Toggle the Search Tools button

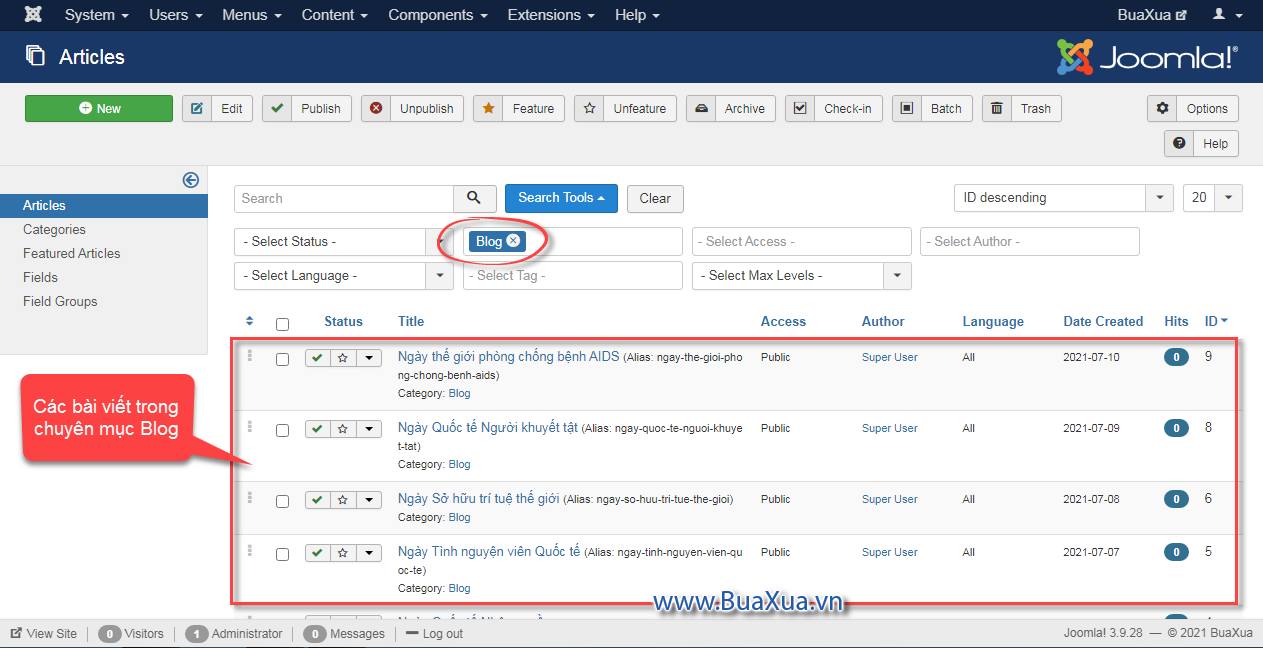[561, 198]
